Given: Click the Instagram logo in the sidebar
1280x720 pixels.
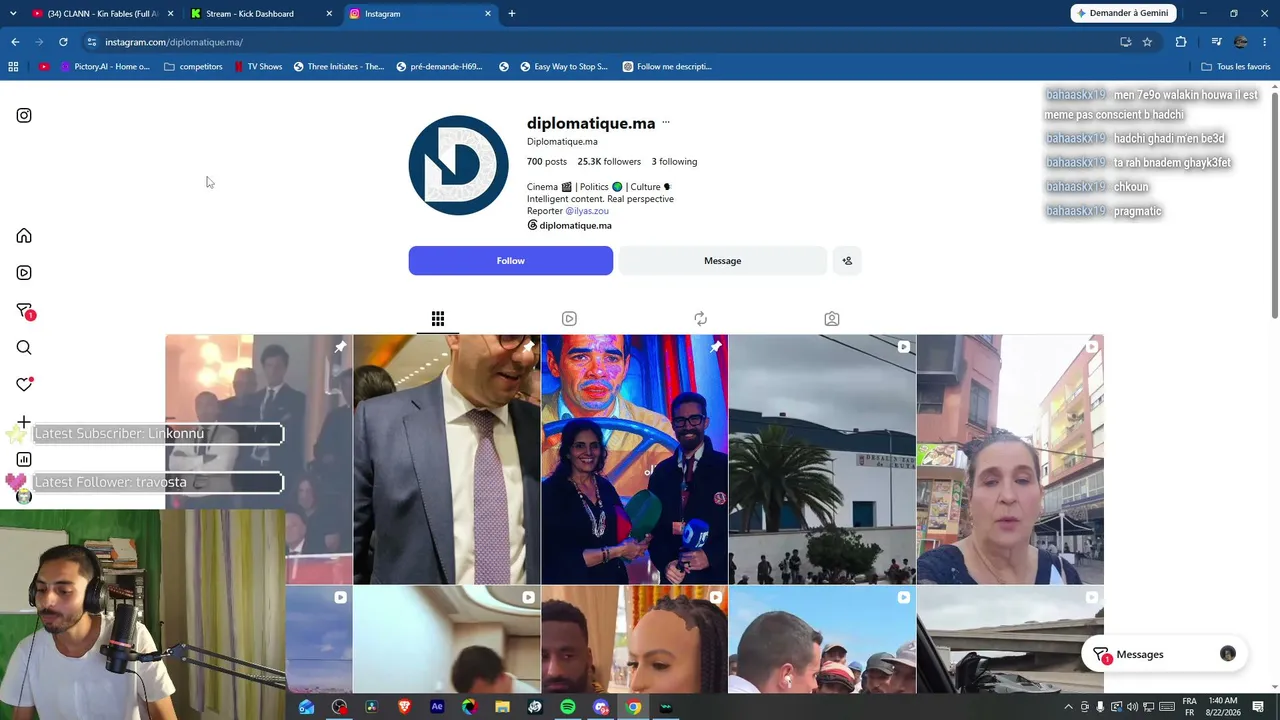Looking at the screenshot, I should pos(24,115).
